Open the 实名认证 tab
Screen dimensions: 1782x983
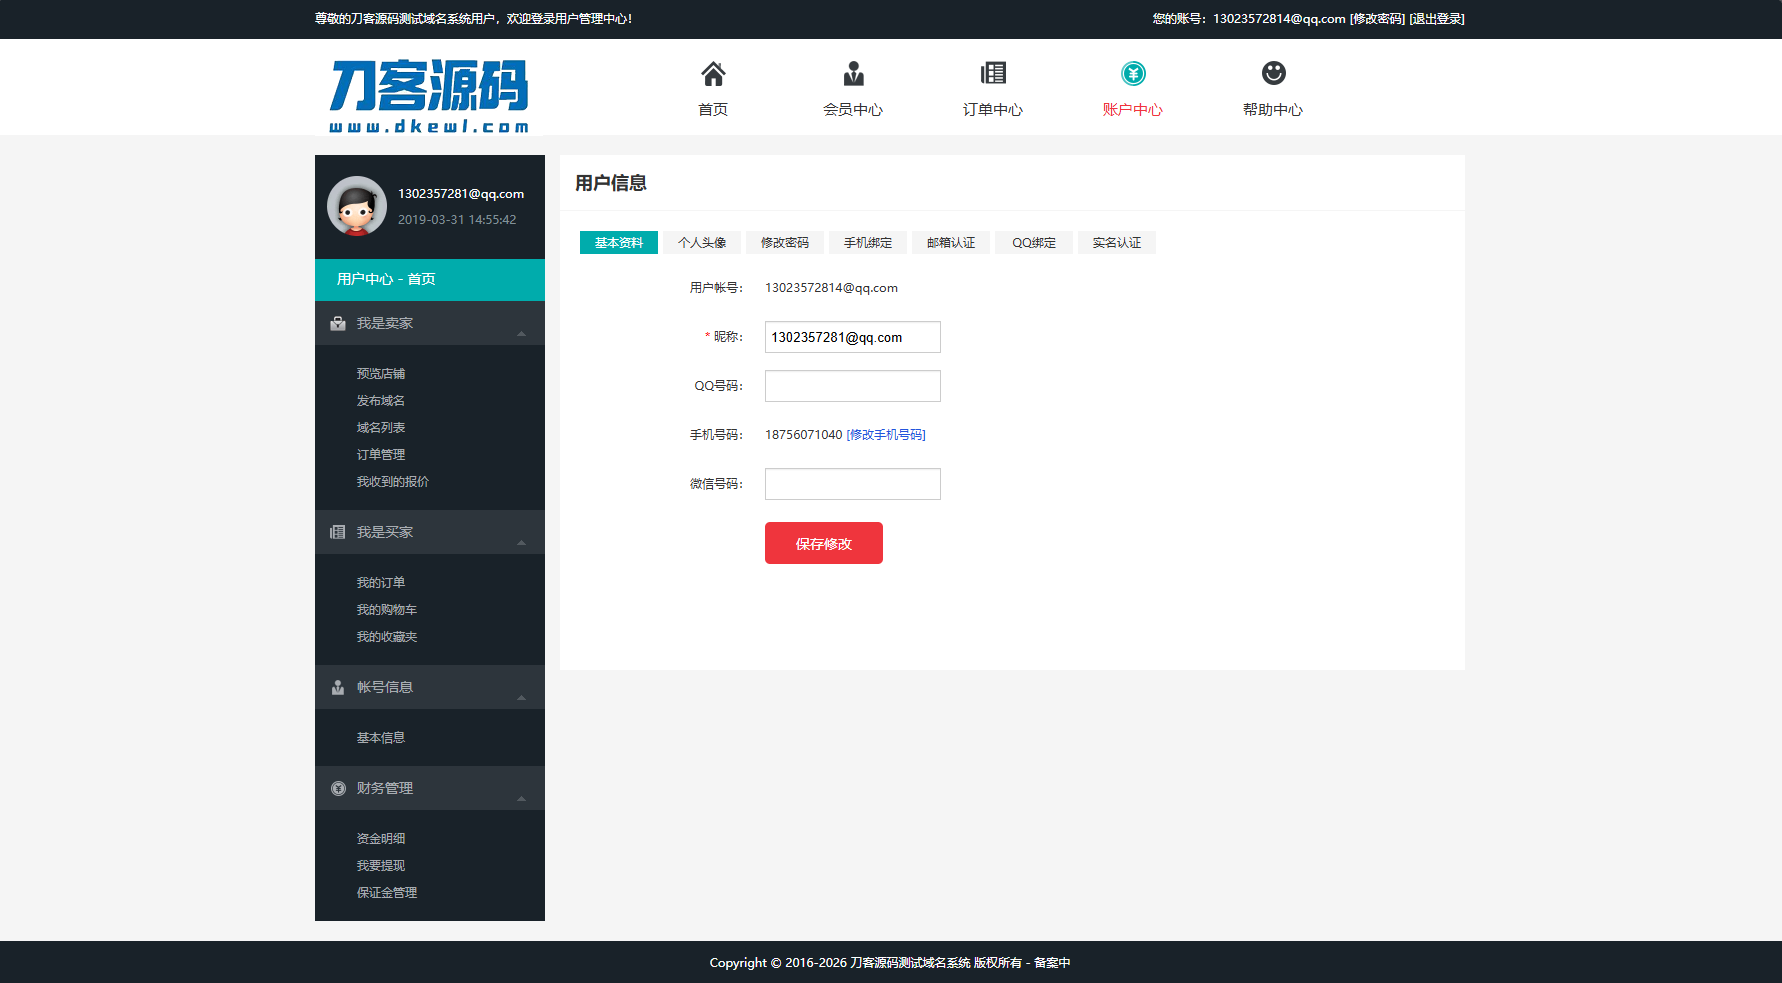coord(1116,242)
